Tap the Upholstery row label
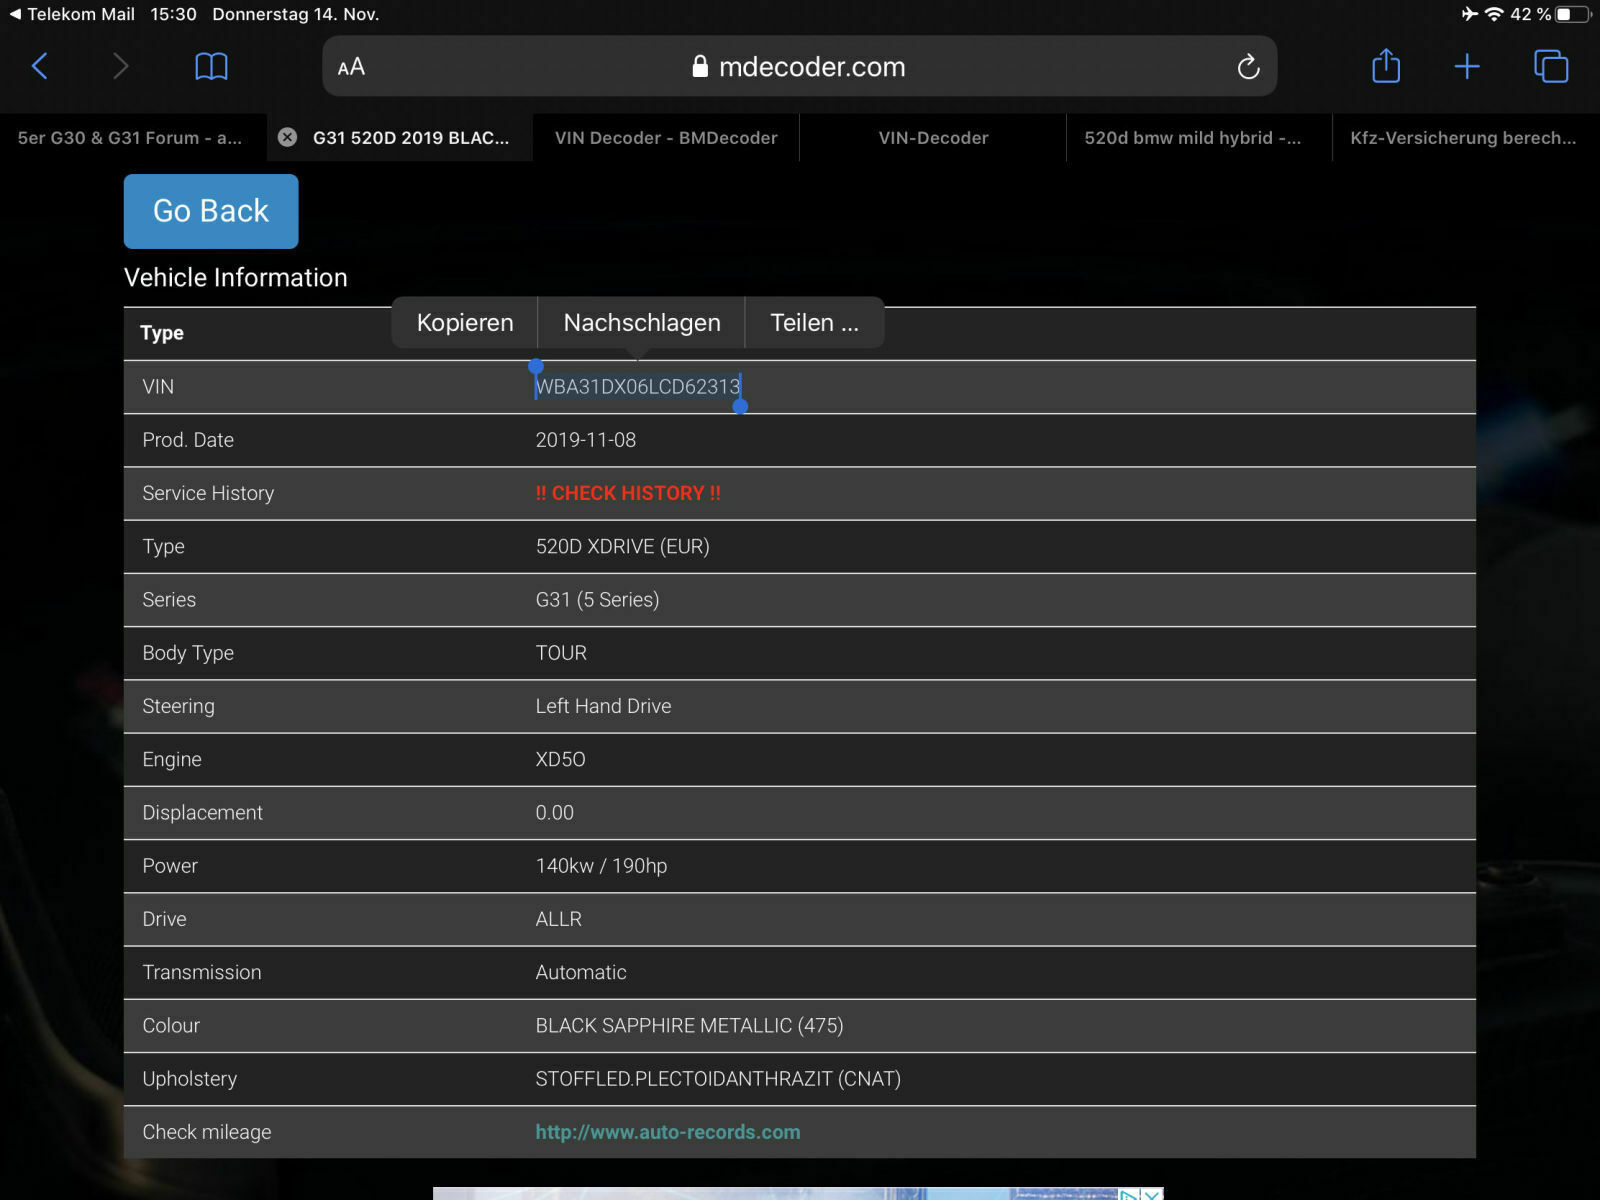The height and width of the screenshot is (1200, 1600). tap(190, 1079)
